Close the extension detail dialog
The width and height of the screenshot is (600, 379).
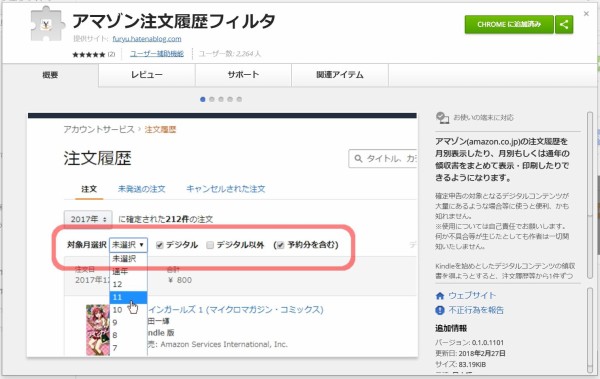pos(586,14)
